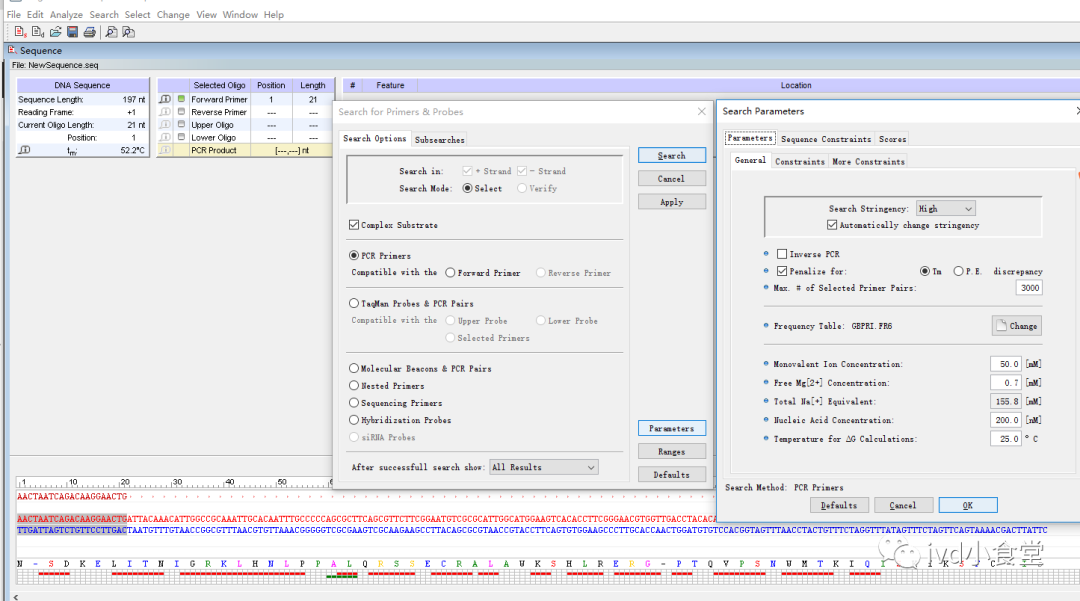Open After successful search show dropdown
This screenshot has width=1080, height=601.
coord(543,467)
